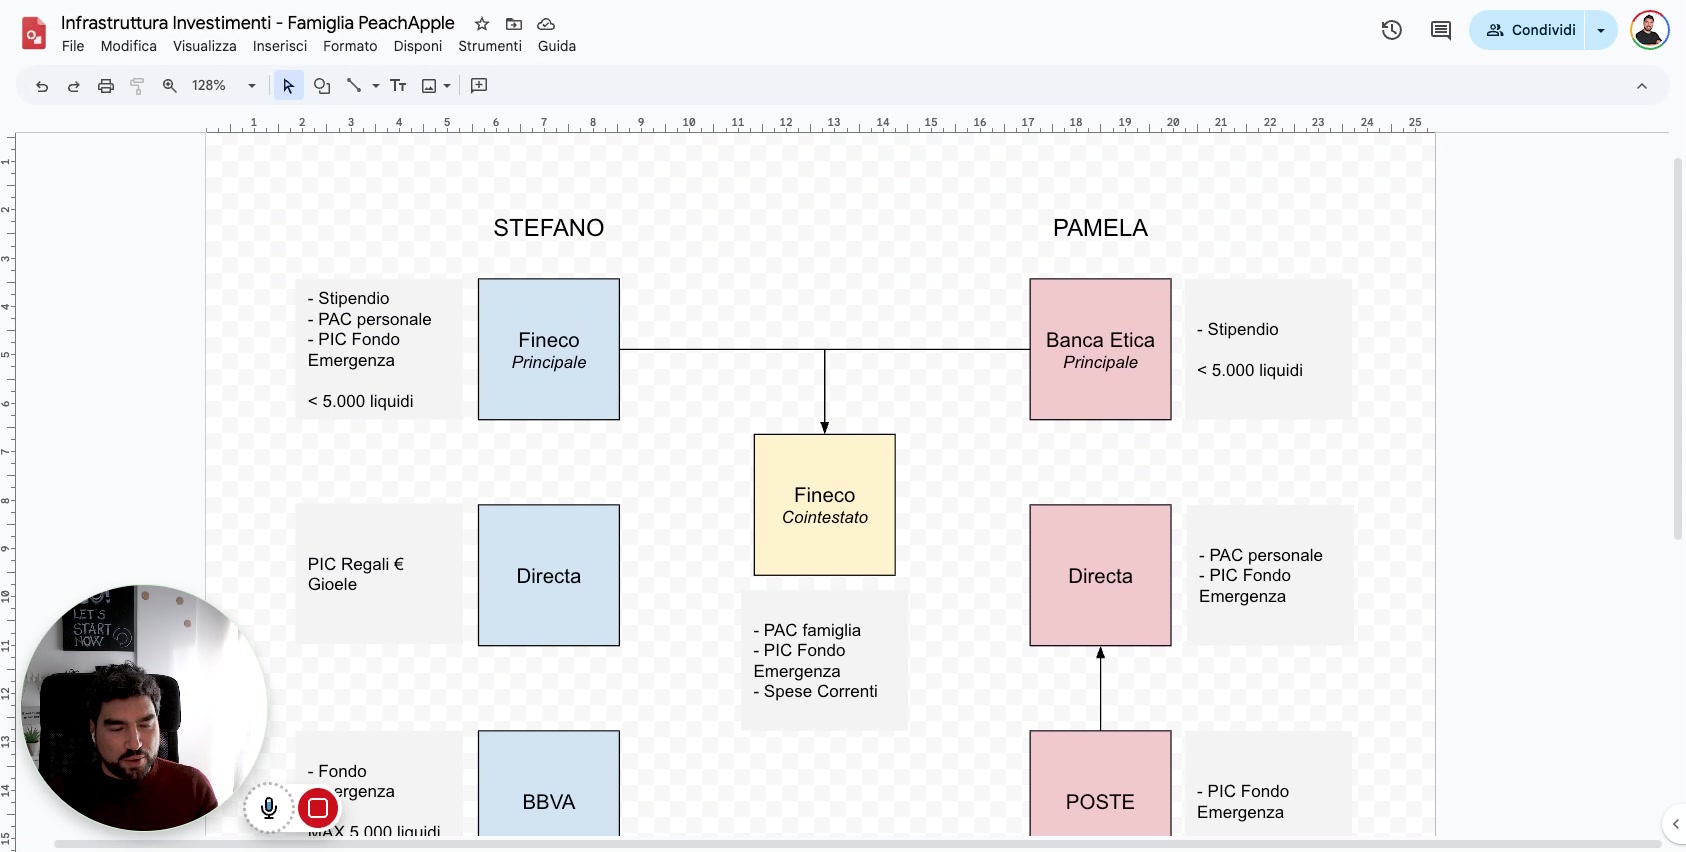Select the pink POSTE box
Viewport: 1686px width, 852px height.
click(1101, 783)
